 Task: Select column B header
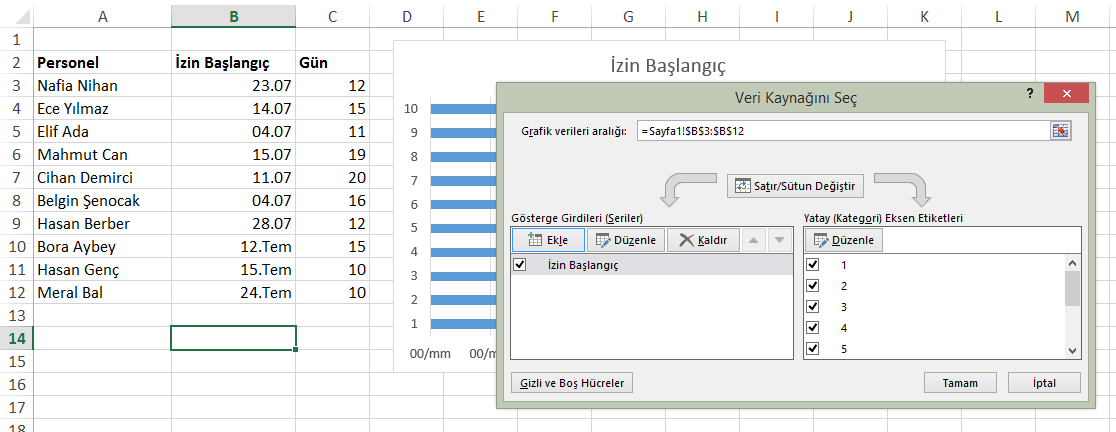[x=233, y=15]
